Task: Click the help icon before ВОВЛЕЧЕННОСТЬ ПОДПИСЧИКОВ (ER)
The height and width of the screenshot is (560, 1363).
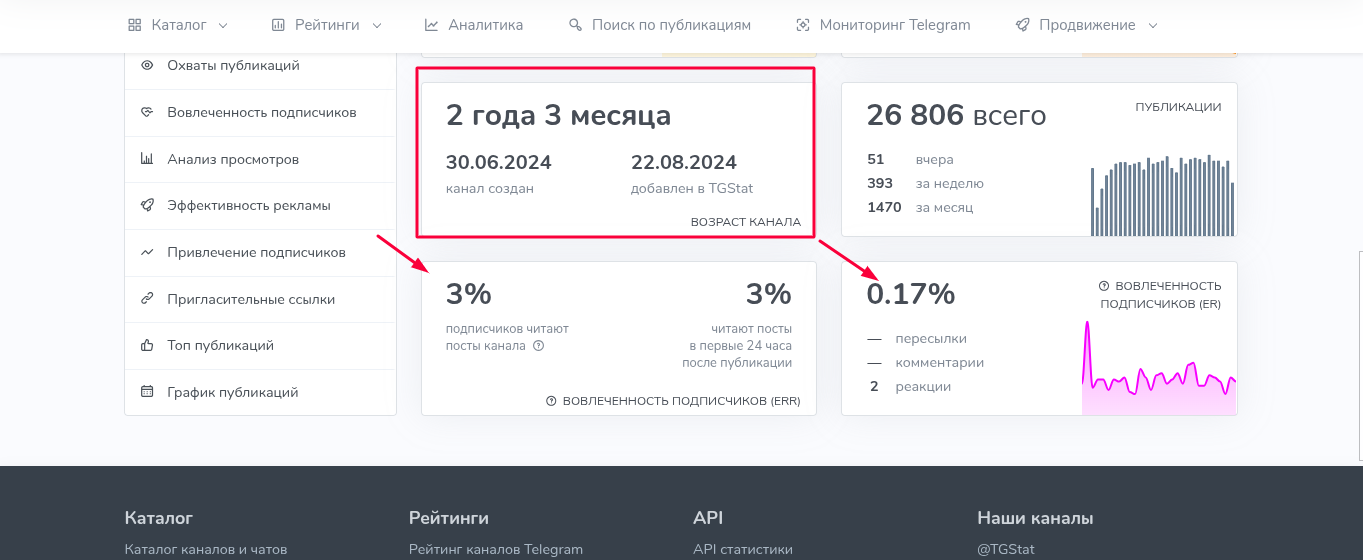Action: [1104, 286]
